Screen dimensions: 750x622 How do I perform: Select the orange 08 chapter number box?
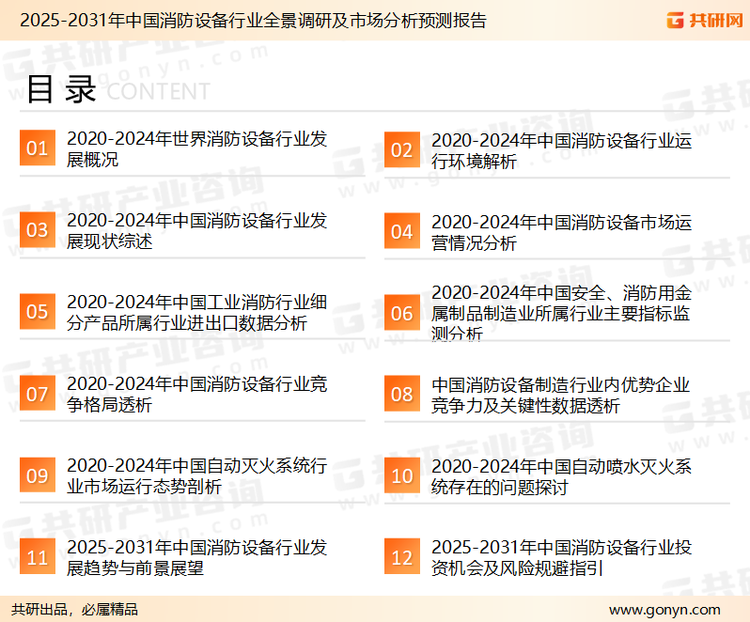402,394
